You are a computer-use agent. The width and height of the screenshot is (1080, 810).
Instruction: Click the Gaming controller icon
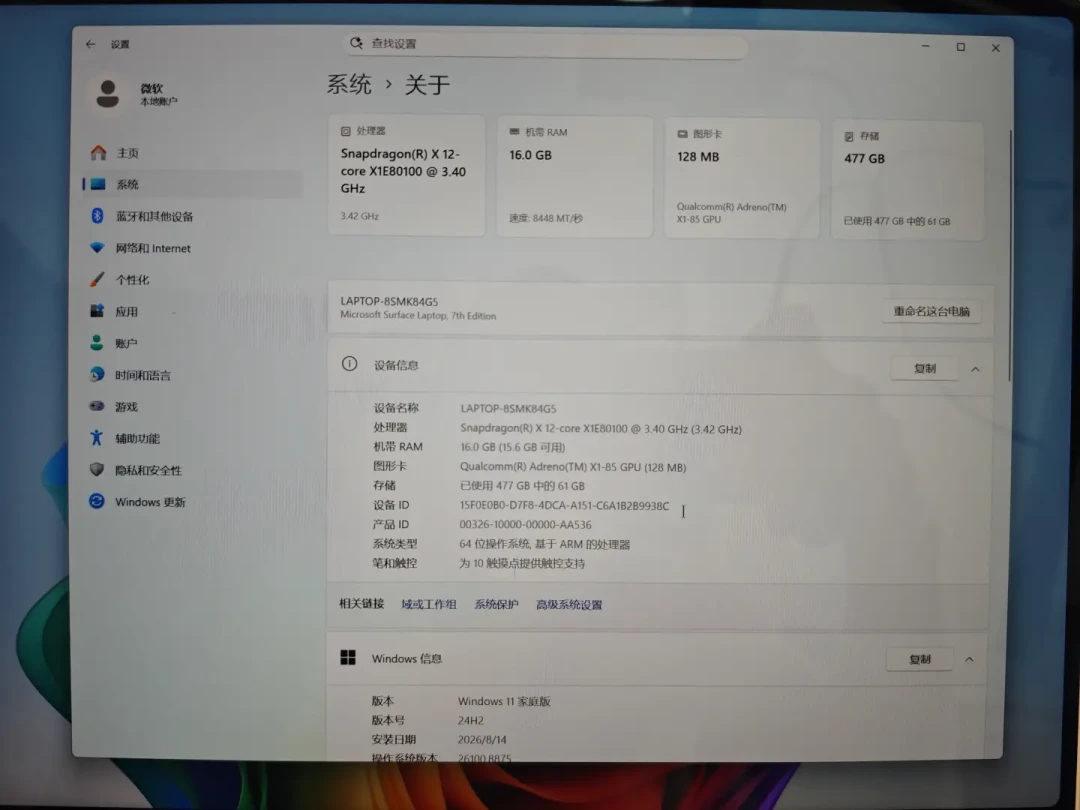[96, 406]
